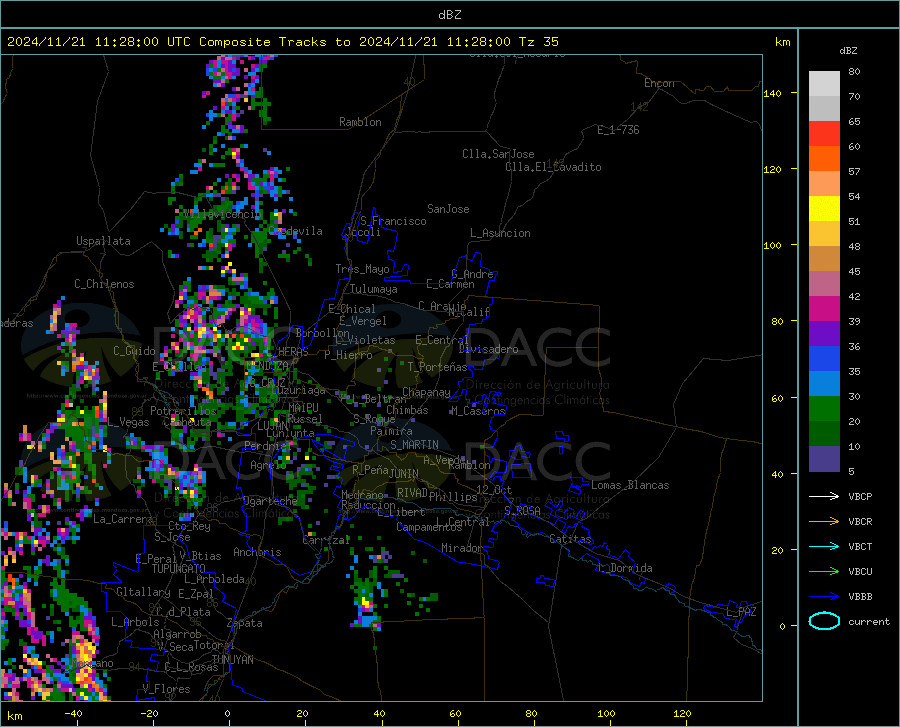Viewport: 900px width, 727px height.
Task: Click the 'TUNUYAN' map label
Action: coord(232,660)
